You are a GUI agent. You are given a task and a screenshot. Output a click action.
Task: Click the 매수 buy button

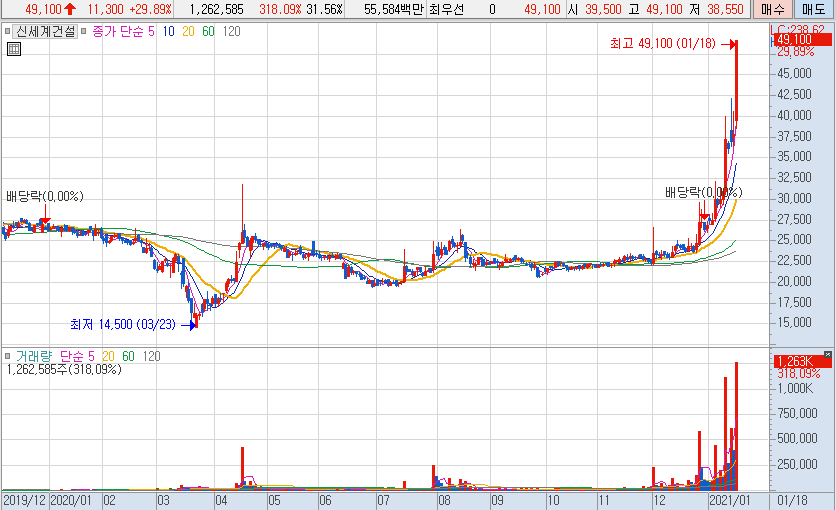pyautogui.click(x=773, y=9)
